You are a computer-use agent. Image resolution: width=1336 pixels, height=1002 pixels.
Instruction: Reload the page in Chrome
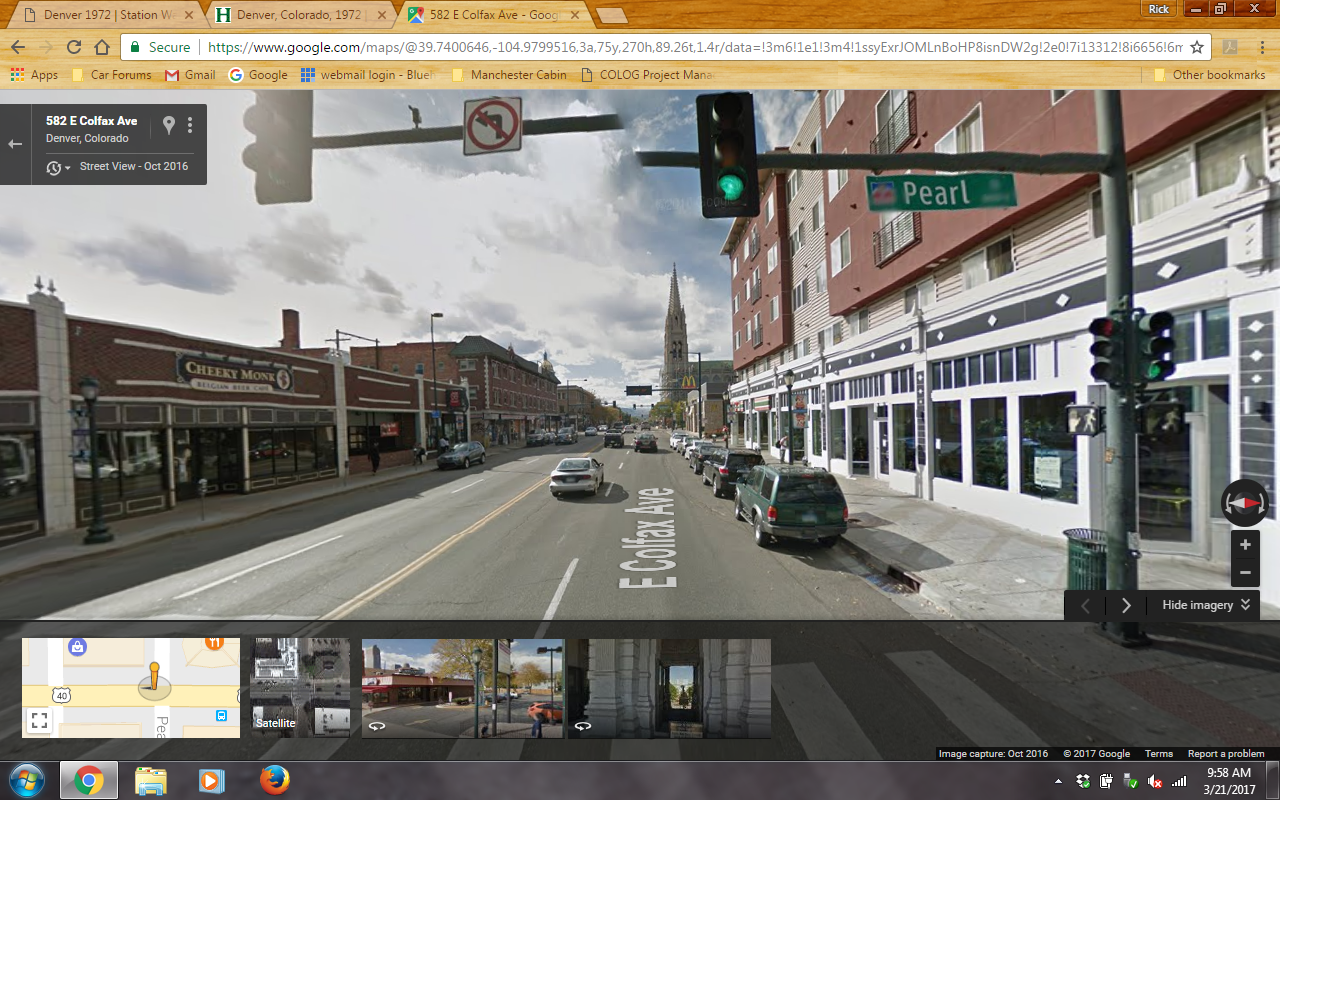(x=74, y=47)
